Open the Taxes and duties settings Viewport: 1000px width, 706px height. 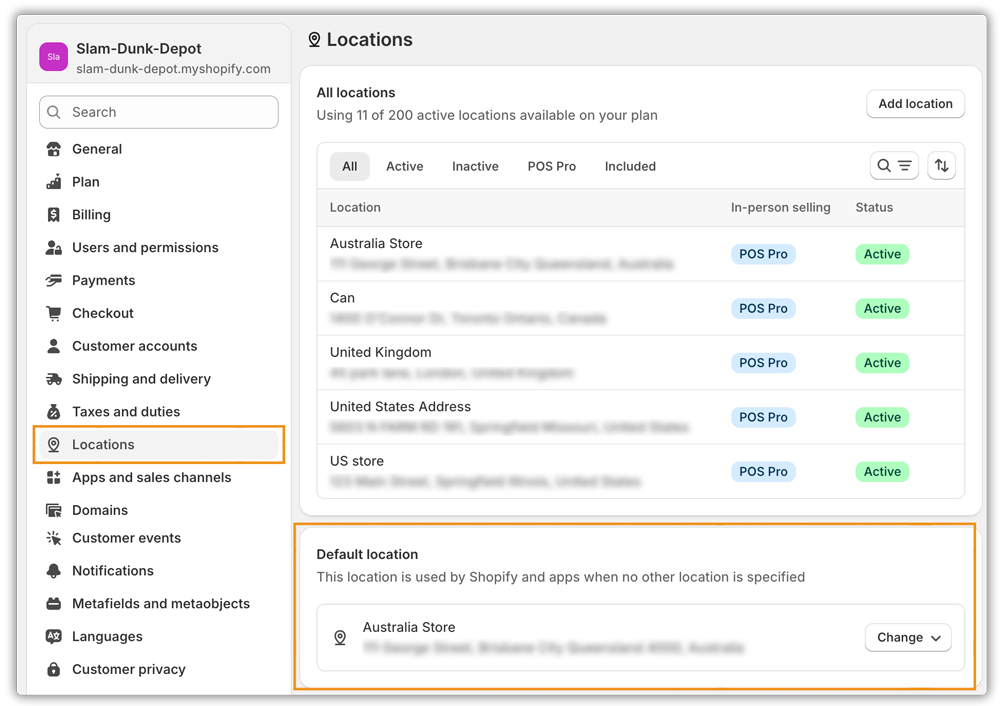click(126, 412)
